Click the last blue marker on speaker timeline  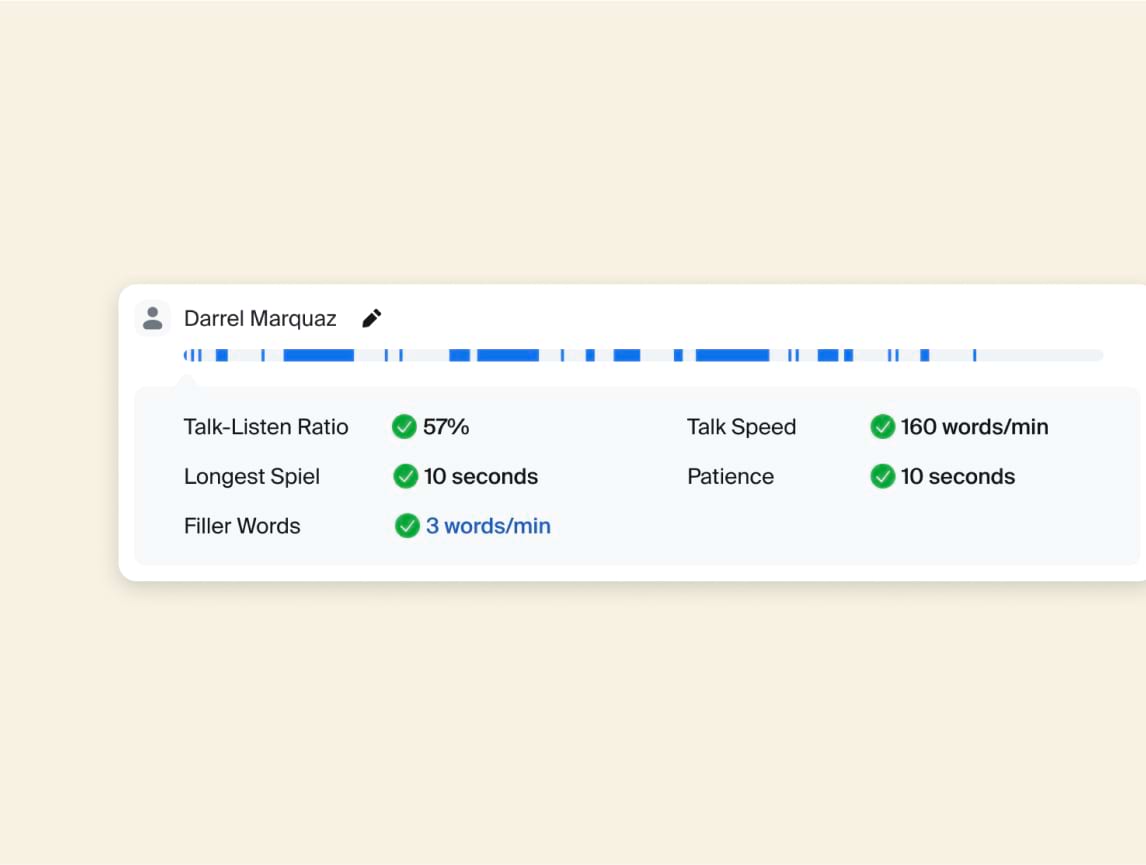[x=974, y=355]
